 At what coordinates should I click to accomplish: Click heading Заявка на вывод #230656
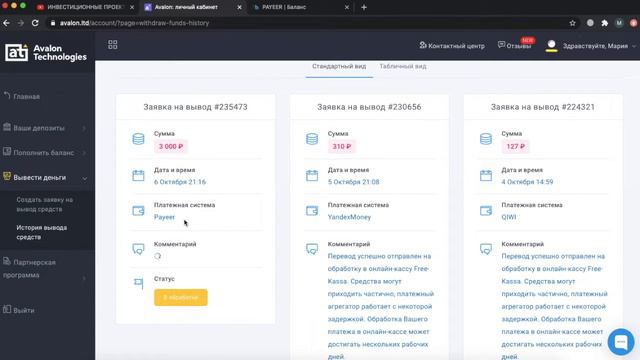point(369,107)
